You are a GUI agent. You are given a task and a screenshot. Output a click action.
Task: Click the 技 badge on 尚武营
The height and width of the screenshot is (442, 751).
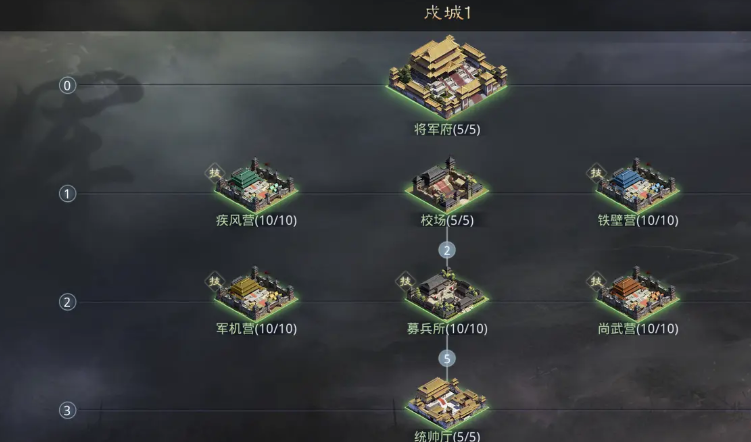596,281
